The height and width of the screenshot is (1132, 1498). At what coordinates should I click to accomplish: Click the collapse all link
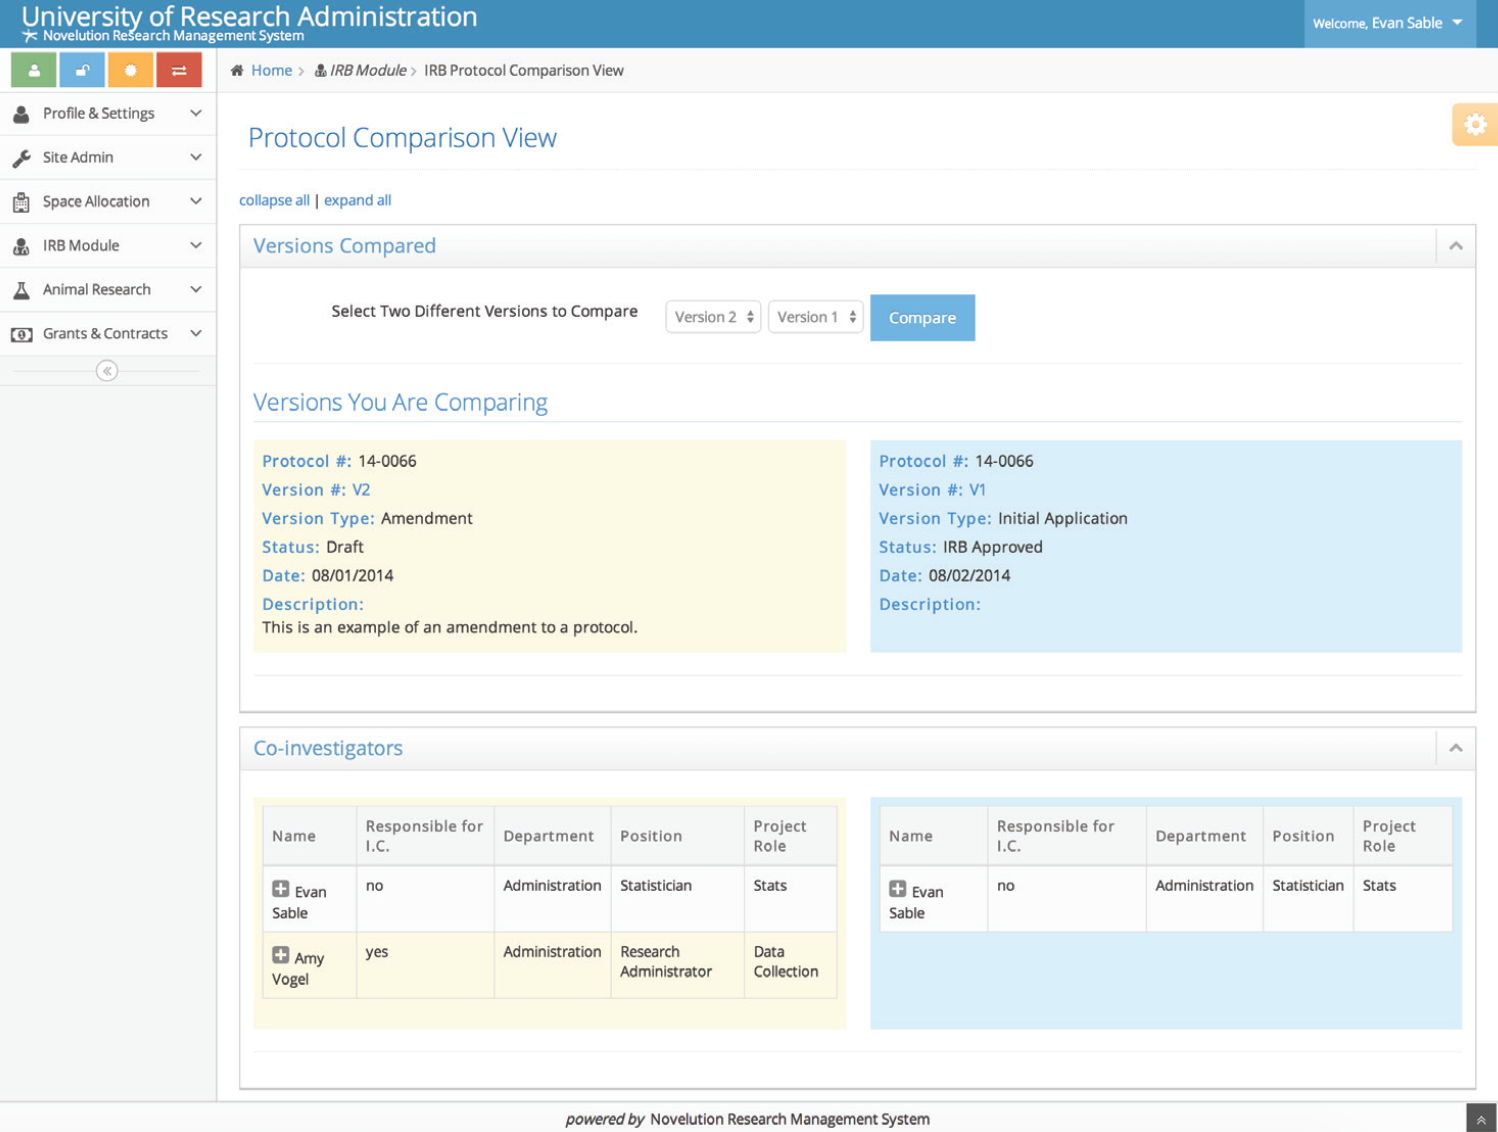click(x=274, y=200)
